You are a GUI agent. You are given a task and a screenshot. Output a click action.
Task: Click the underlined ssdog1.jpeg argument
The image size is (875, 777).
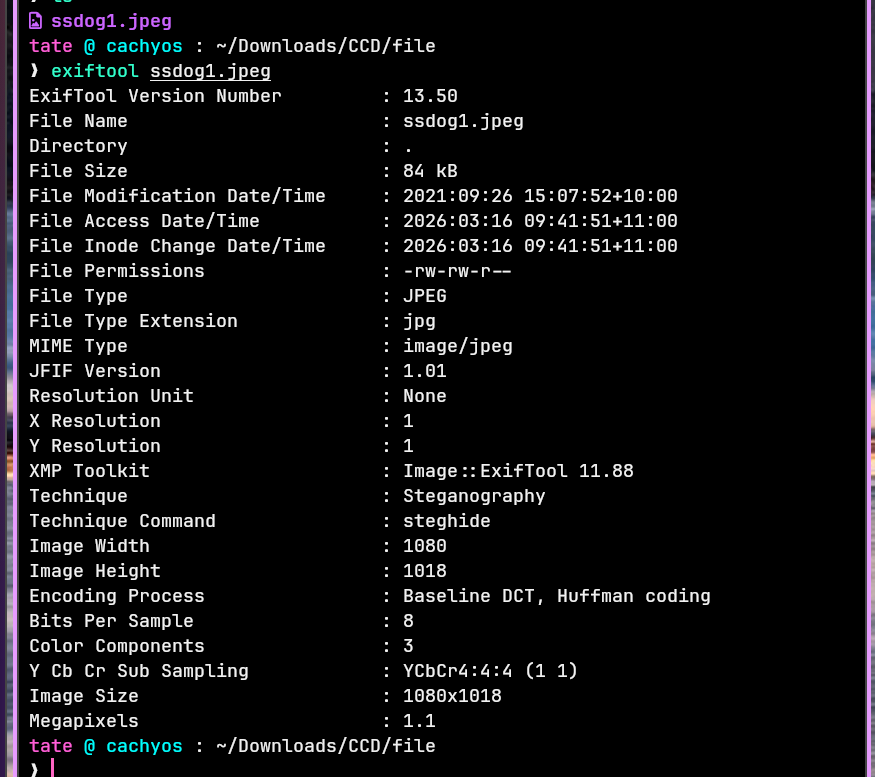coord(210,71)
